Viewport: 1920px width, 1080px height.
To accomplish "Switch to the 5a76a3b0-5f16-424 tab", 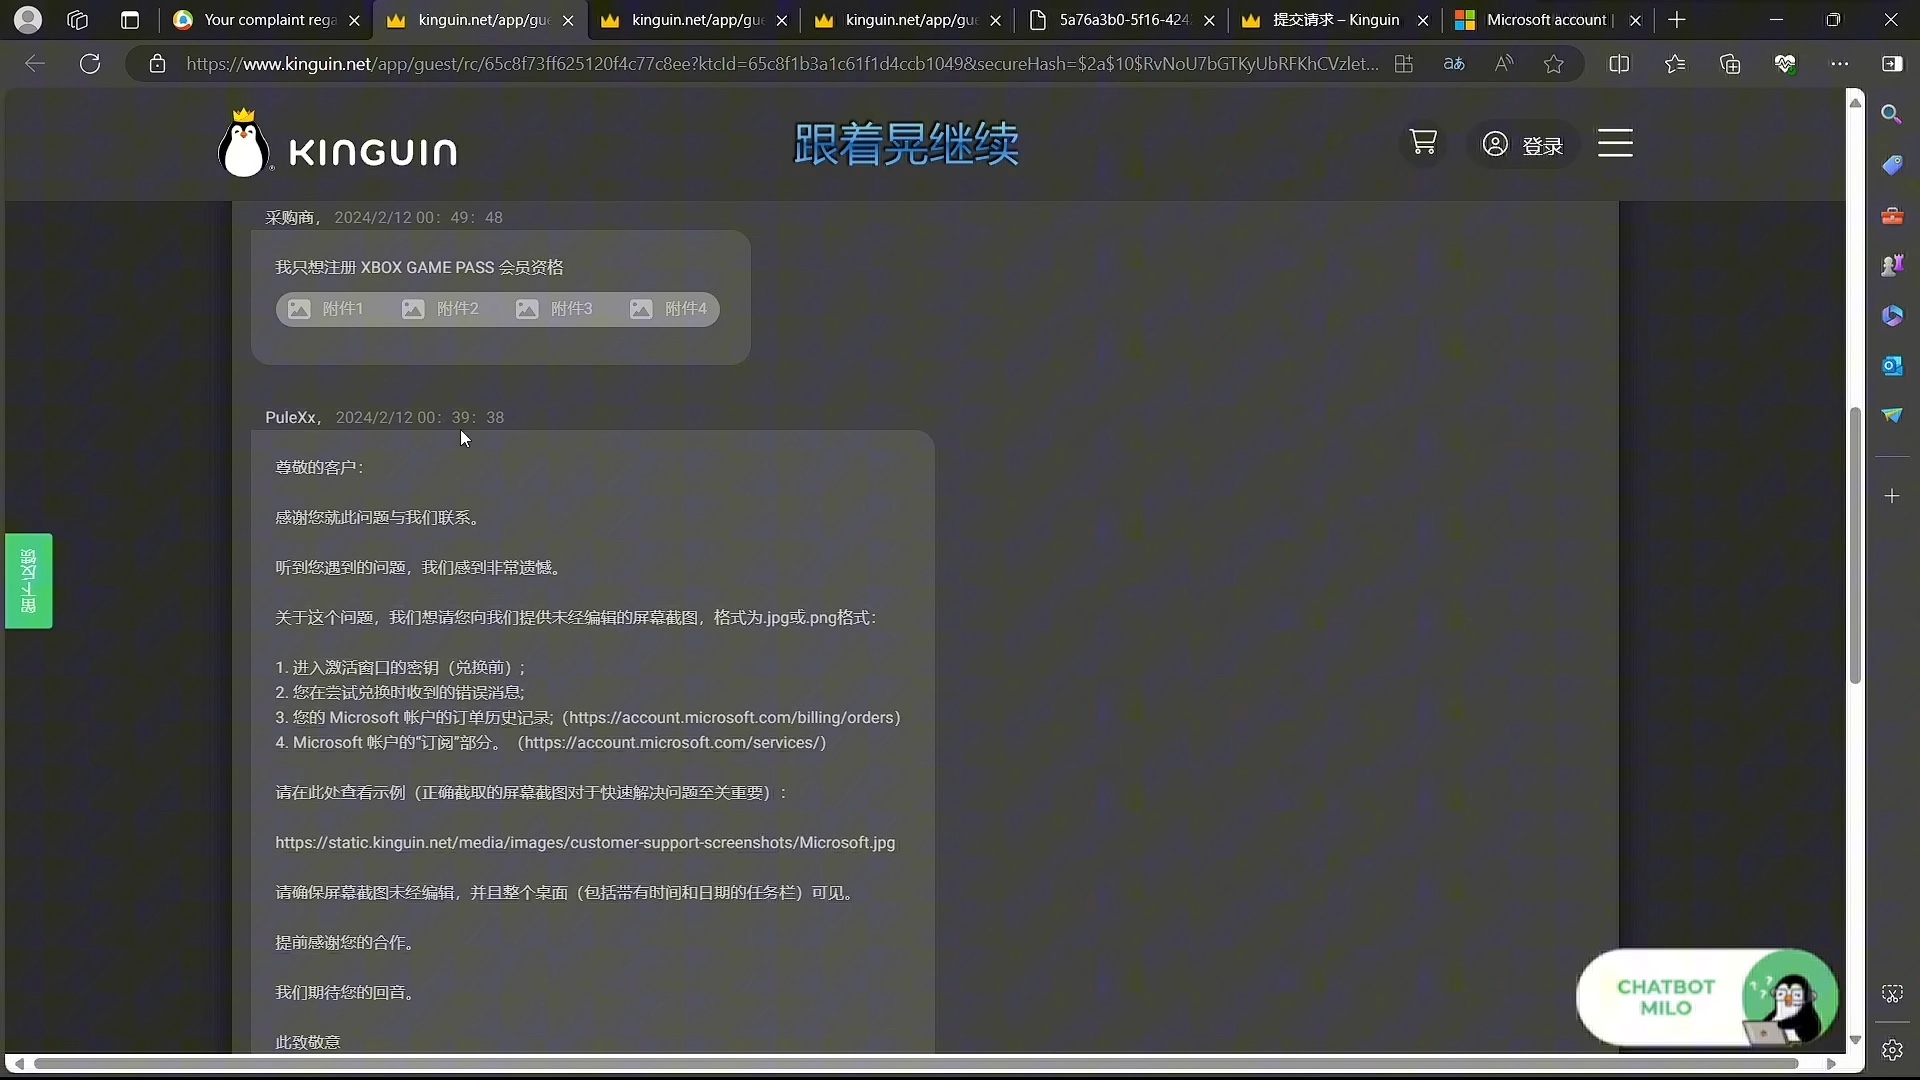I will click(1122, 20).
